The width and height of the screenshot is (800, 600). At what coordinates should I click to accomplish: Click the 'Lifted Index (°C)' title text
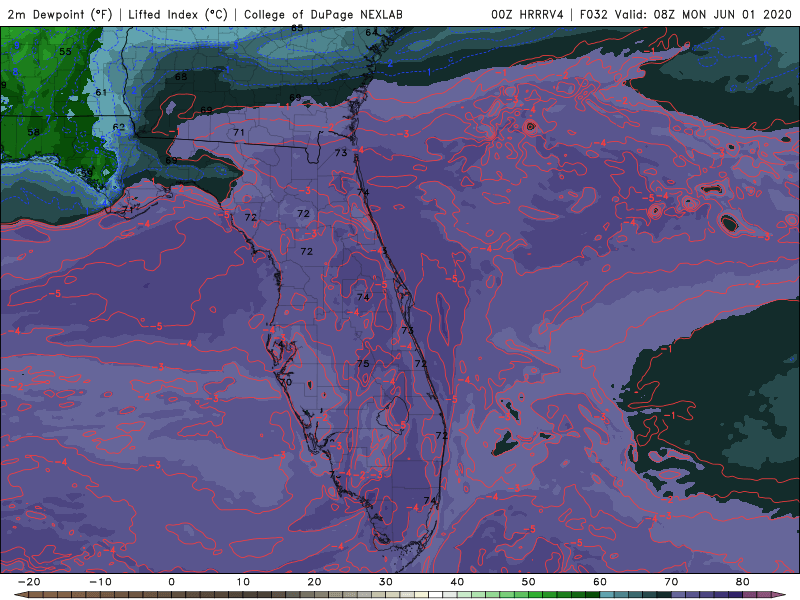tap(178, 14)
